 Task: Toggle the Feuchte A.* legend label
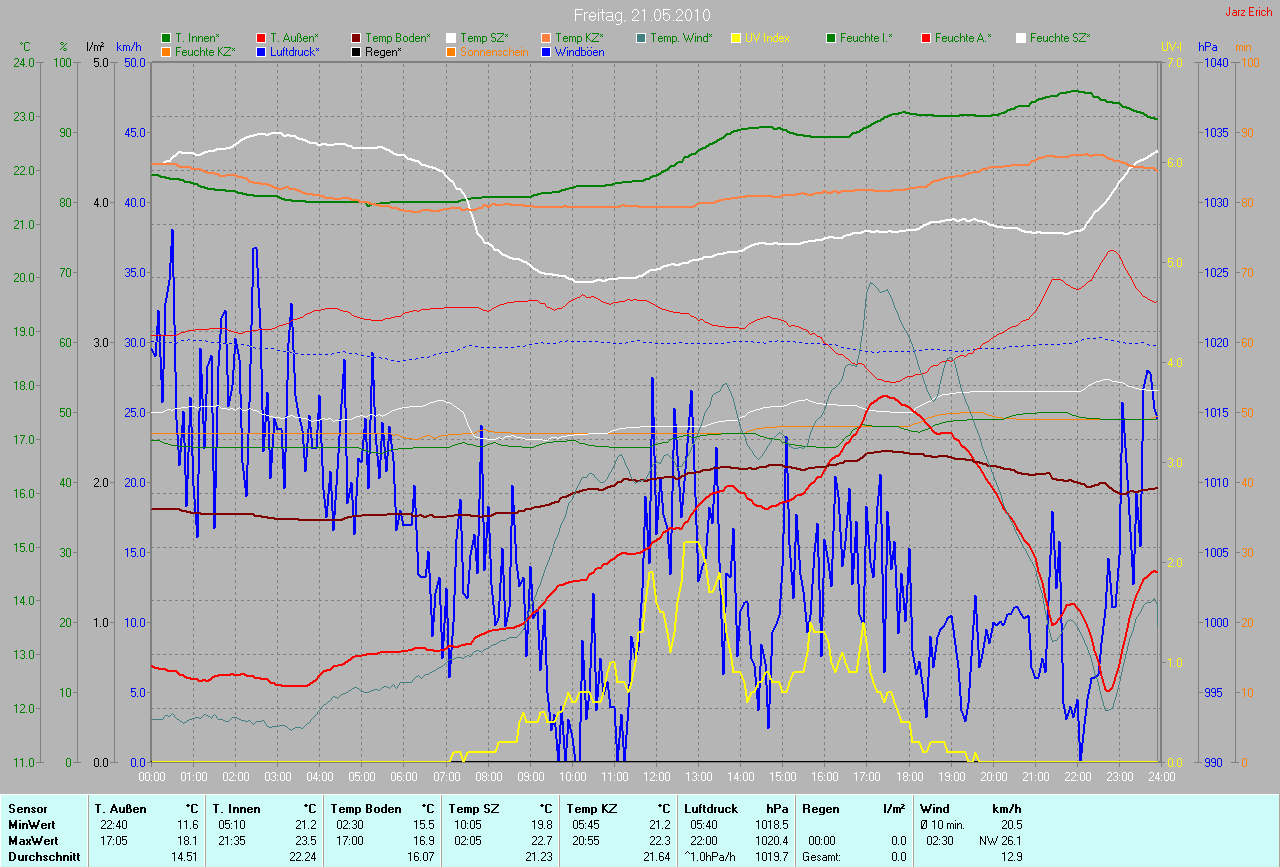(964, 38)
